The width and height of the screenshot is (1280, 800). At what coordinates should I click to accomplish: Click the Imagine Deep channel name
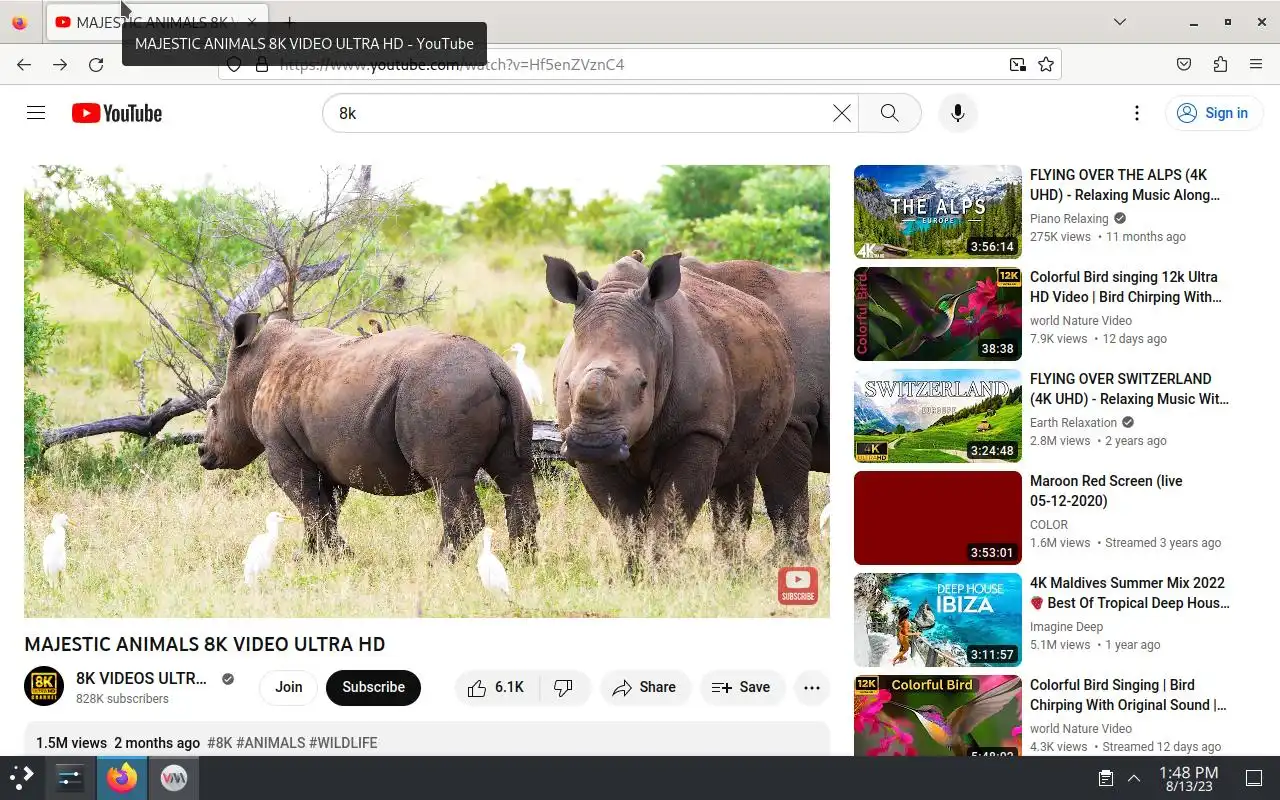pyautogui.click(x=1066, y=627)
